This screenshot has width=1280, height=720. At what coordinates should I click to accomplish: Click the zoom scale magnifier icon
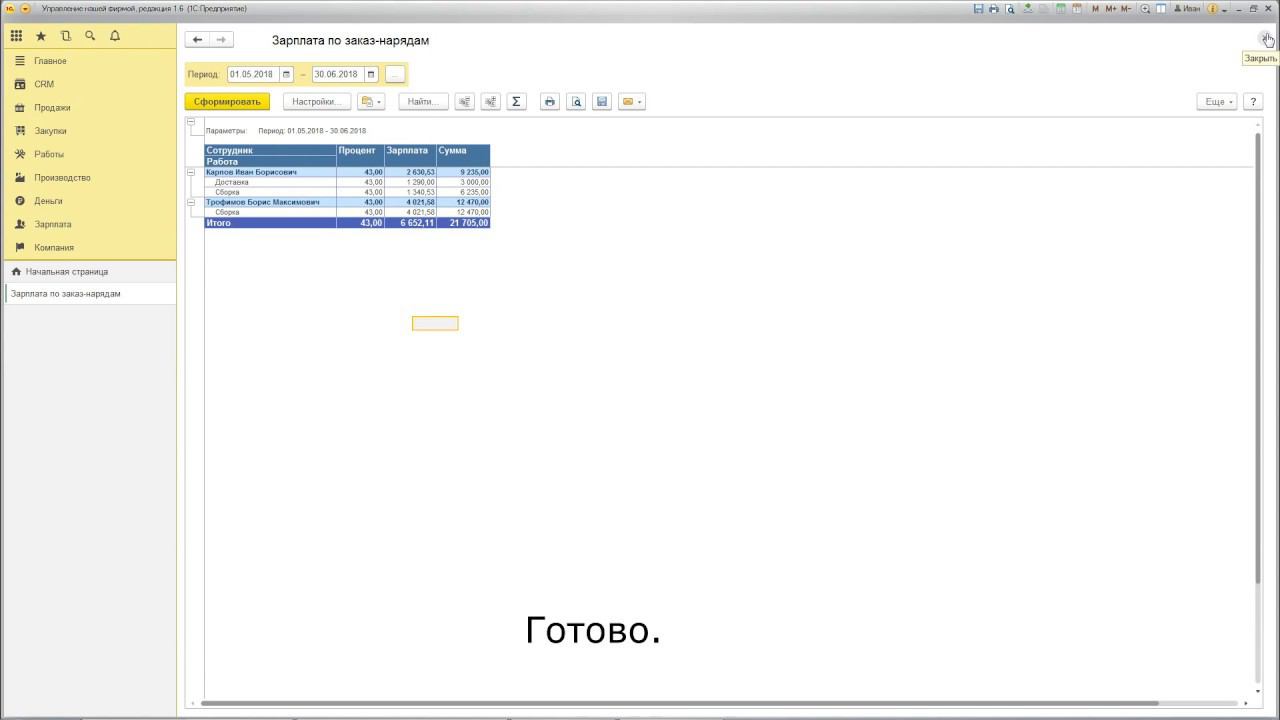pos(1145,8)
